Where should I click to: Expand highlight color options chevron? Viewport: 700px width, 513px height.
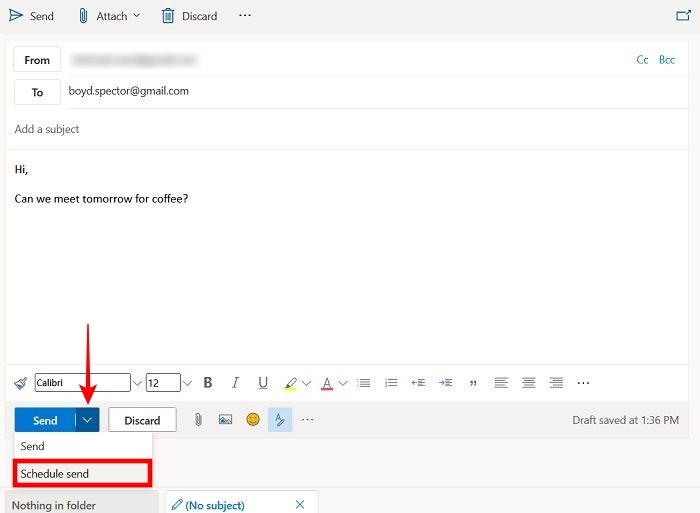[x=306, y=383]
